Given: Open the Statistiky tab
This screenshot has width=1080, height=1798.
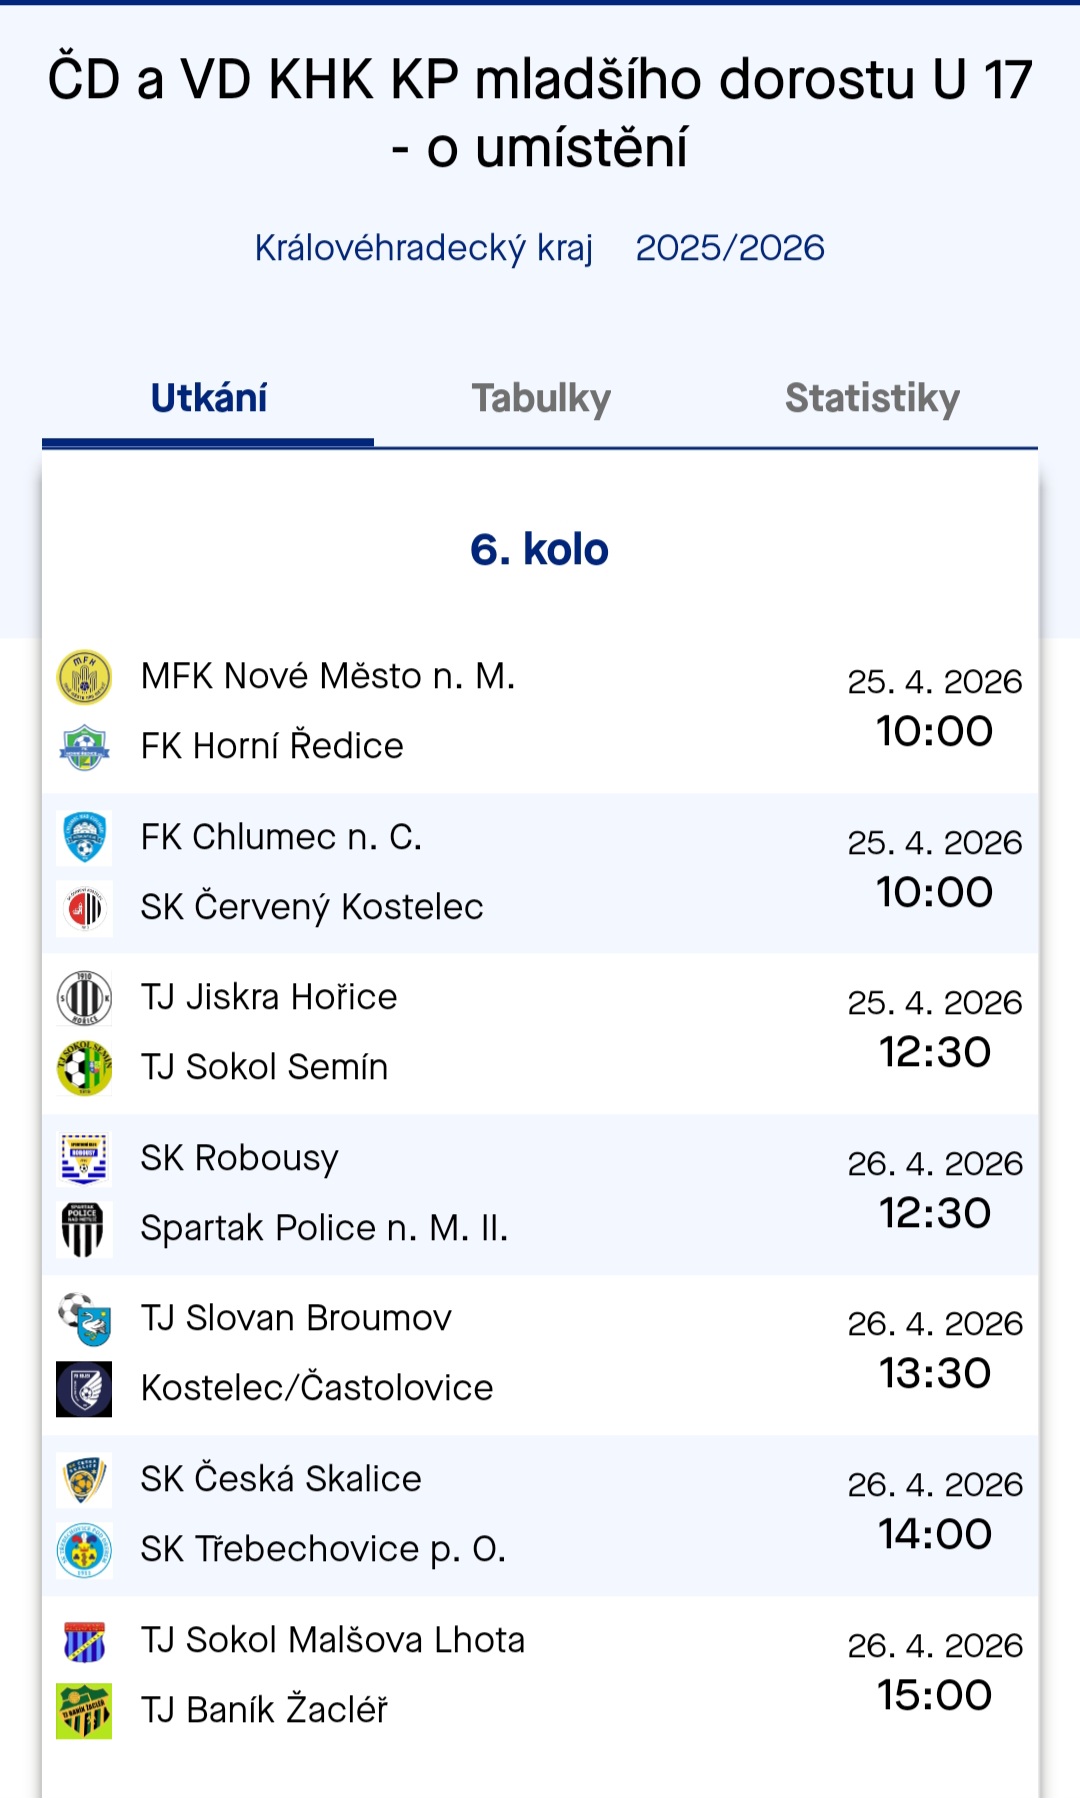Looking at the screenshot, I should tap(872, 398).
